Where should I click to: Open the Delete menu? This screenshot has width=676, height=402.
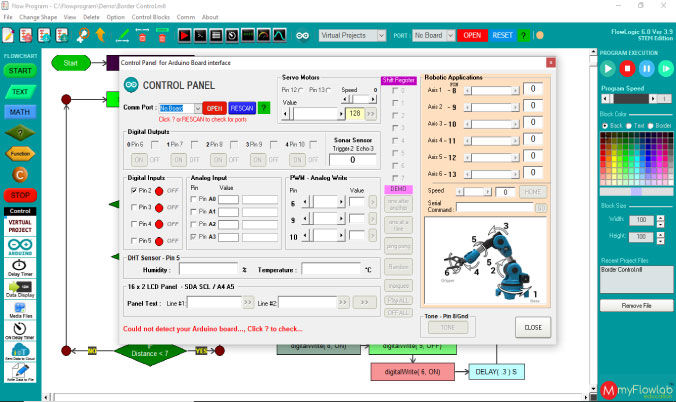pos(91,17)
